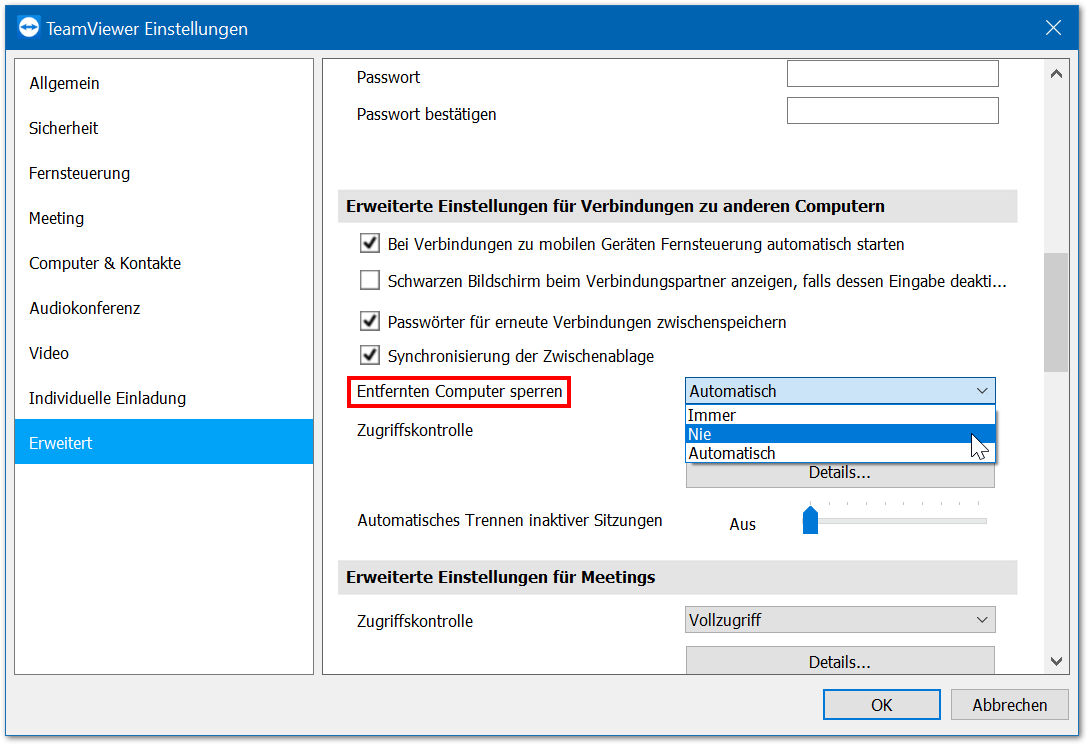Toggle Synchronisierung der Zwischenablage checkbox

(x=370, y=355)
